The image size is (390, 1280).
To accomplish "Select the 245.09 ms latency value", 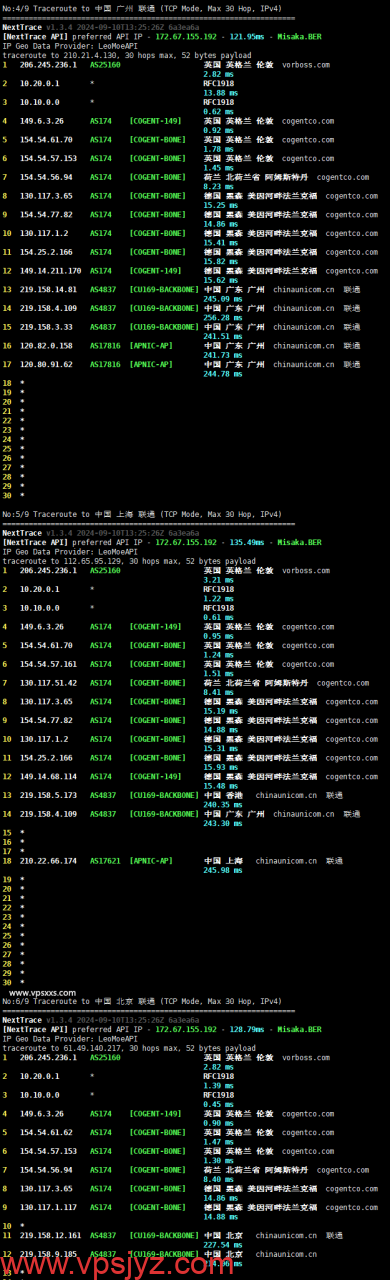I will pos(222,298).
